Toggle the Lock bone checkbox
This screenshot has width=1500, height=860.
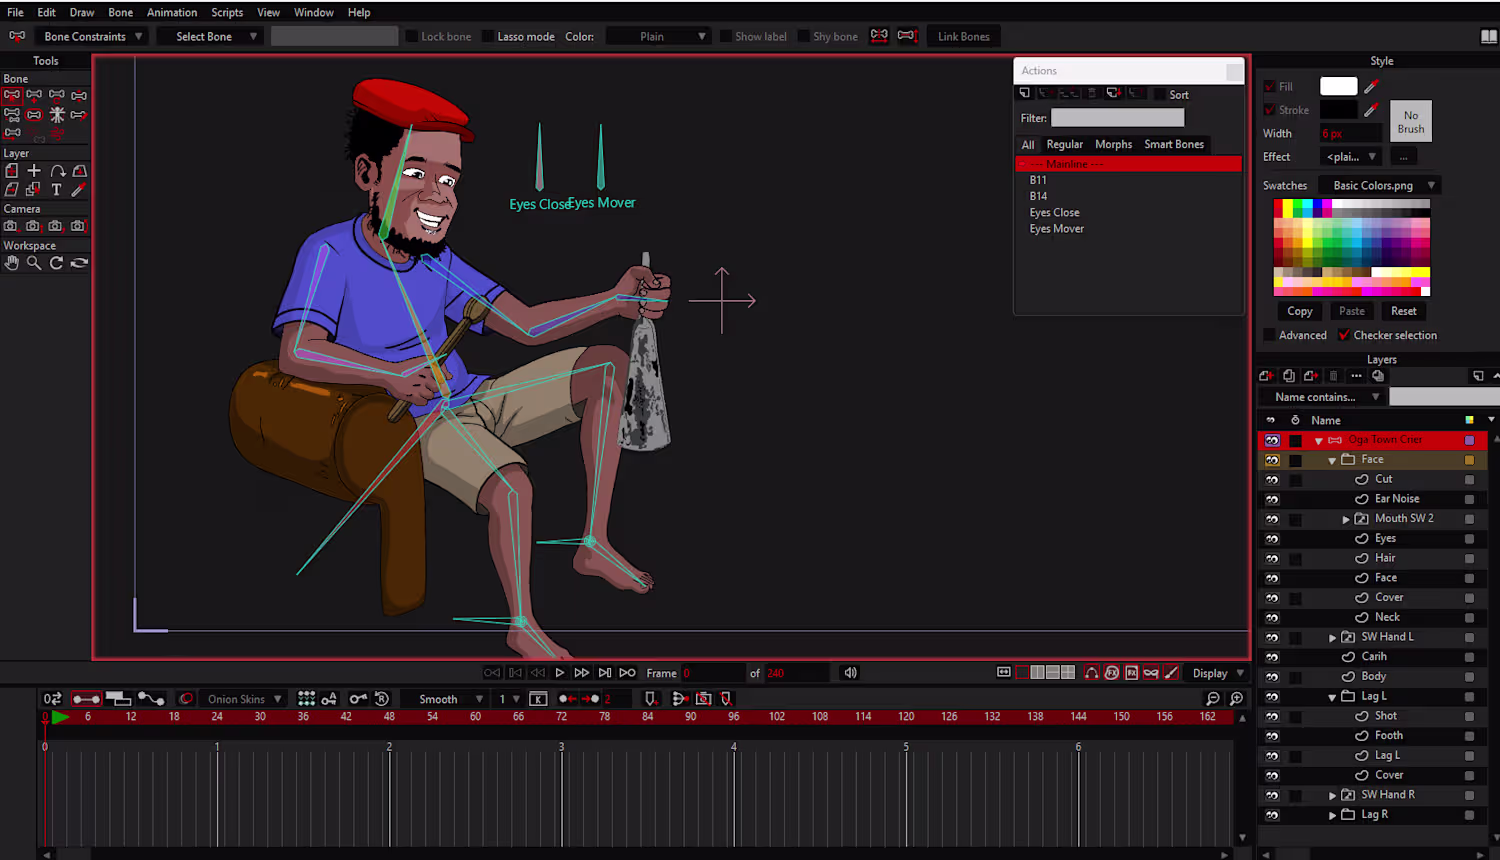pyautogui.click(x=411, y=37)
